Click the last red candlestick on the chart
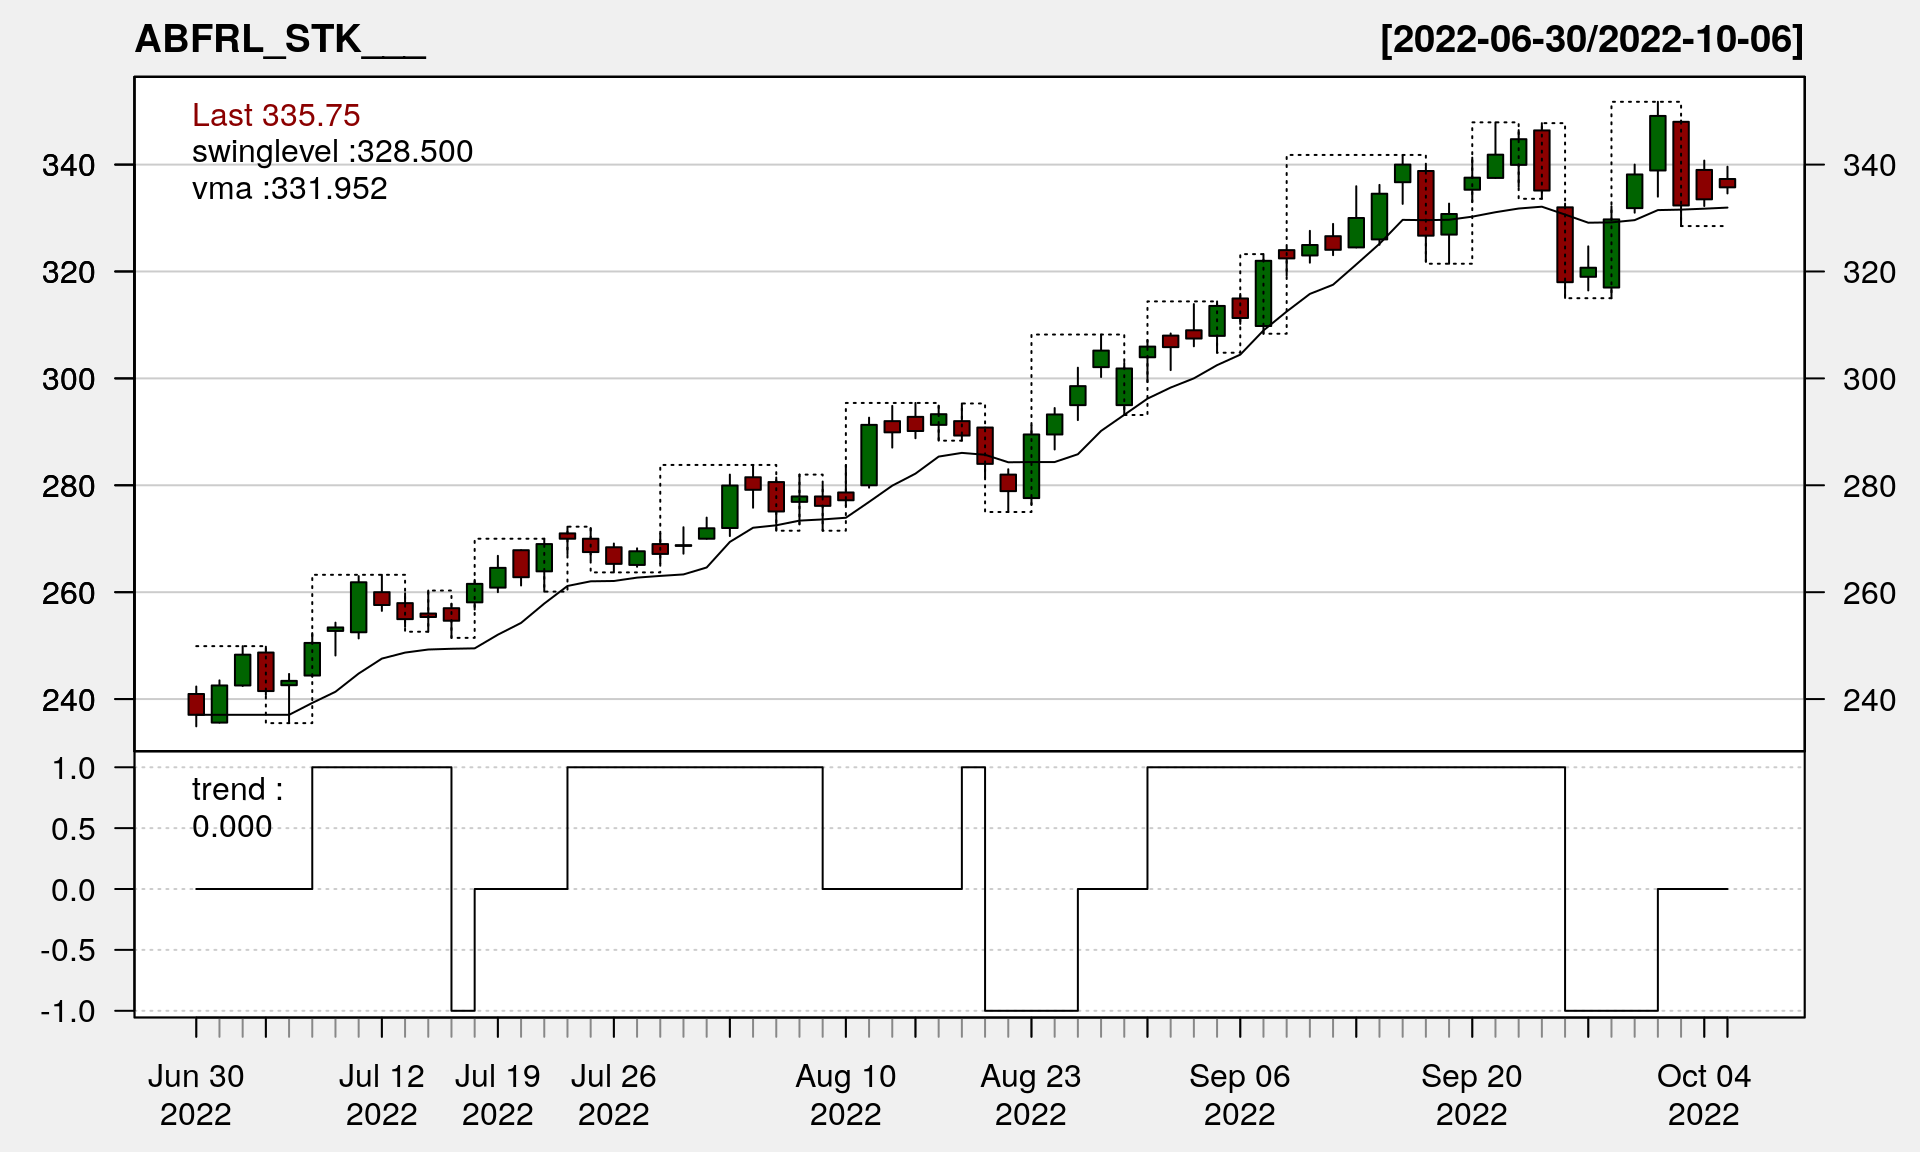The height and width of the screenshot is (1152, 1920). [1727, 183]
